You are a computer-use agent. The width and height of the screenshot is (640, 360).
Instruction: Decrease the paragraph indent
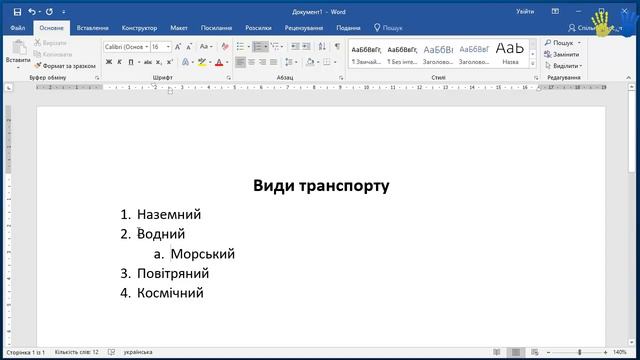[295, 47]
